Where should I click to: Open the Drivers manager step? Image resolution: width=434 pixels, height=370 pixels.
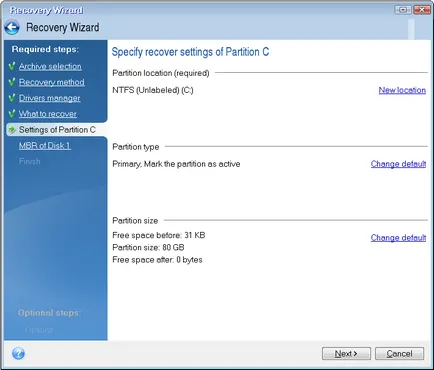[x=49, y=98]
